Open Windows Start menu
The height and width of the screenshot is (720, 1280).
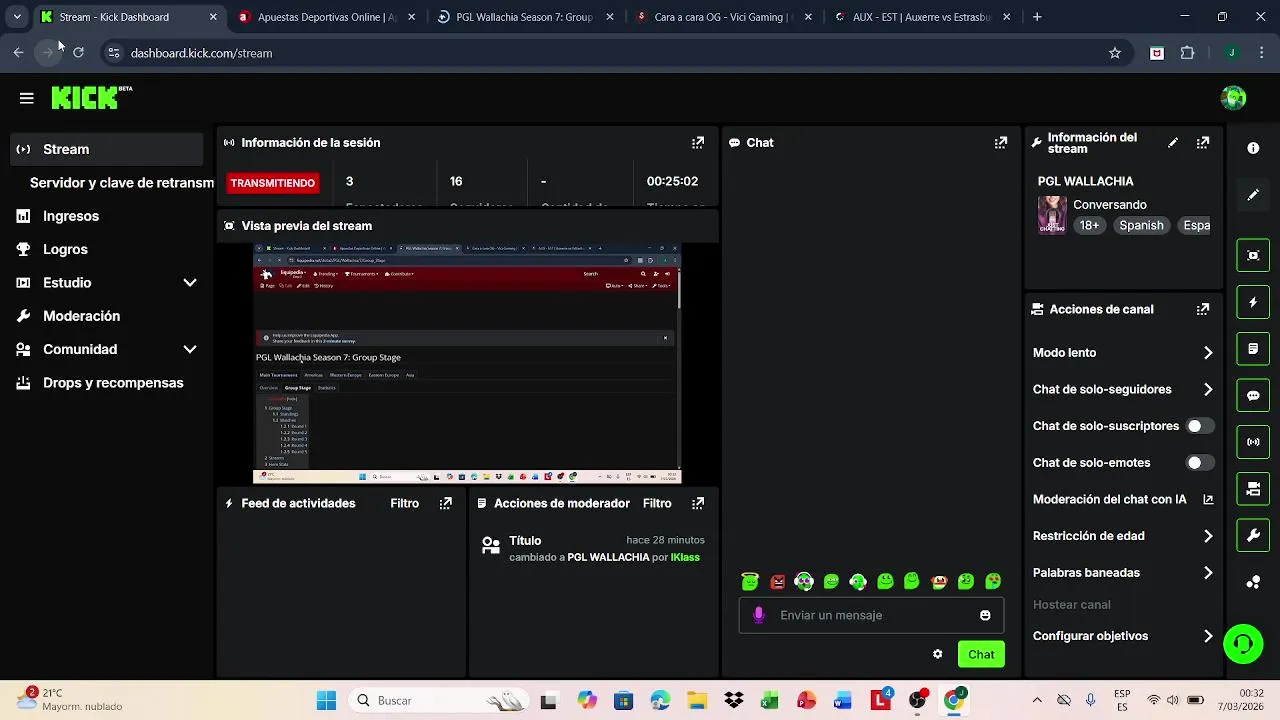[x=326, y=700]
